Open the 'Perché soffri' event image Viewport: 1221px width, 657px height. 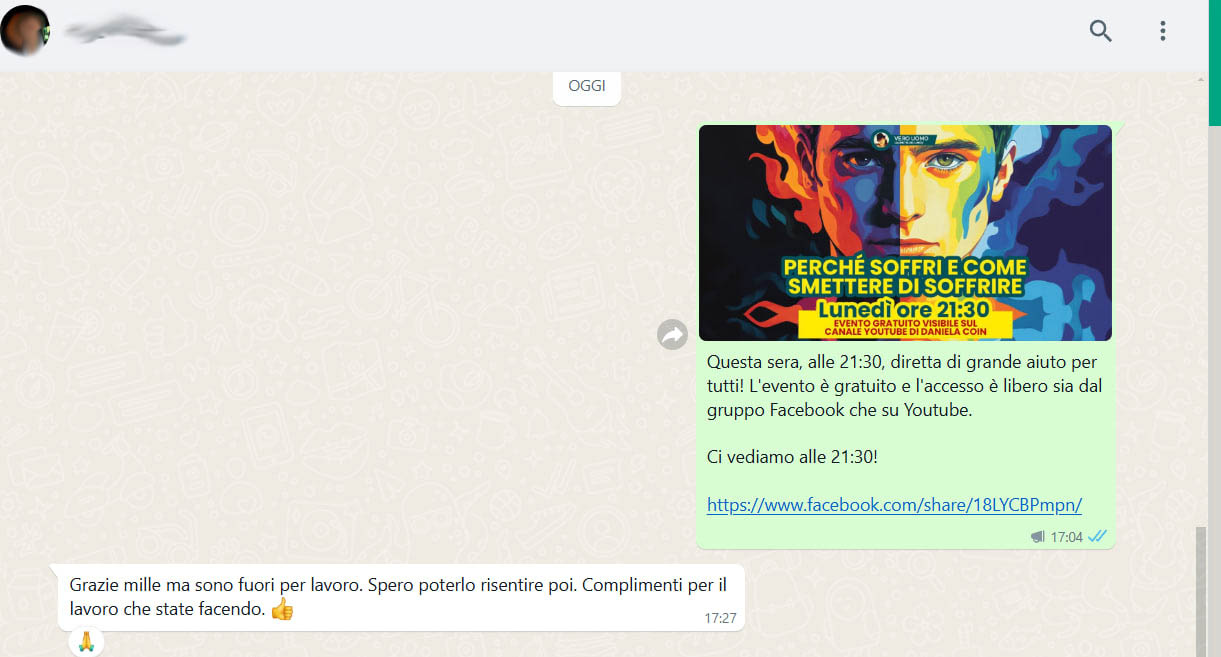tap(905, 233)
